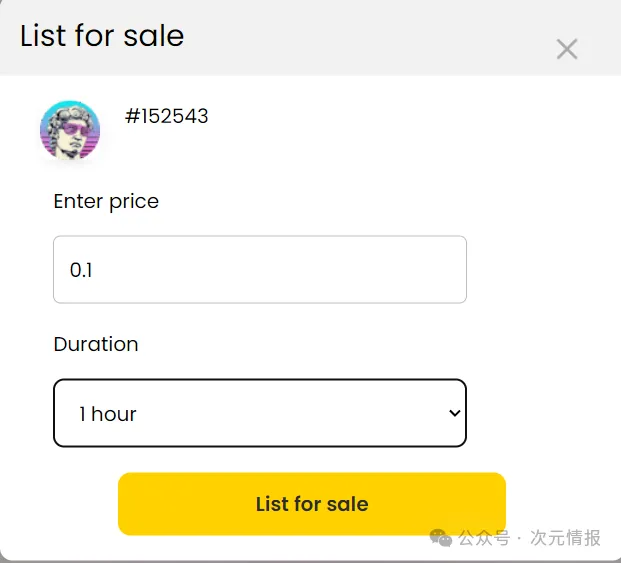Click the WeChat logo icon in watermark
Image resolution: width=621 pixels, height=563 pixels.
coord(441,538)
